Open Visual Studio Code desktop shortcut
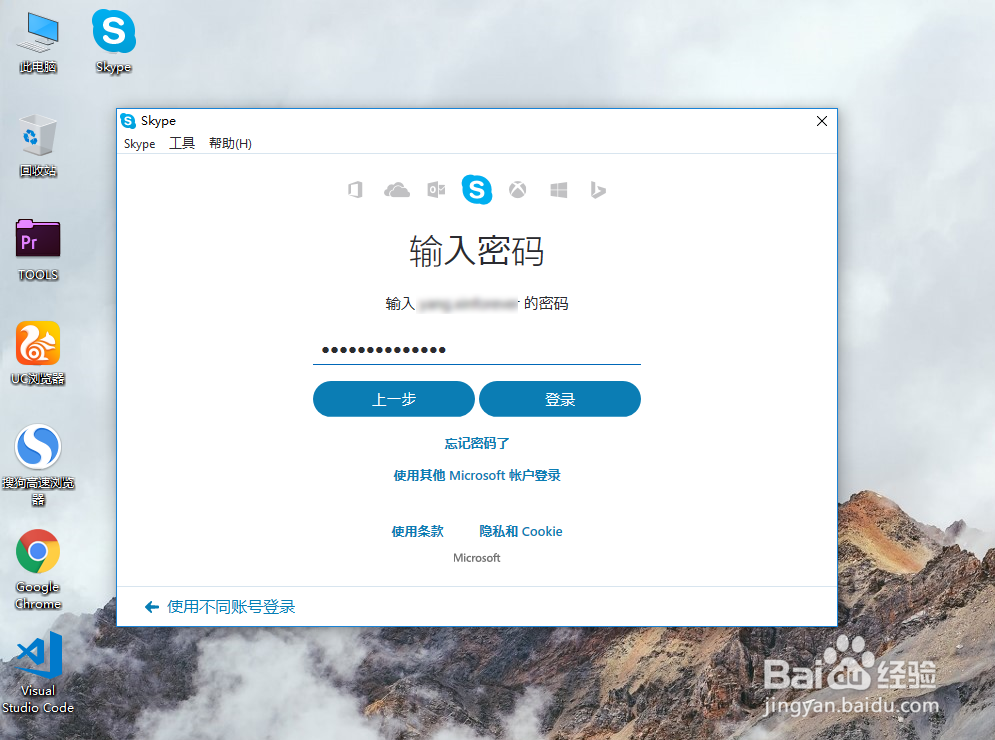This screenshot has width=995, height=740. point(37,673)
